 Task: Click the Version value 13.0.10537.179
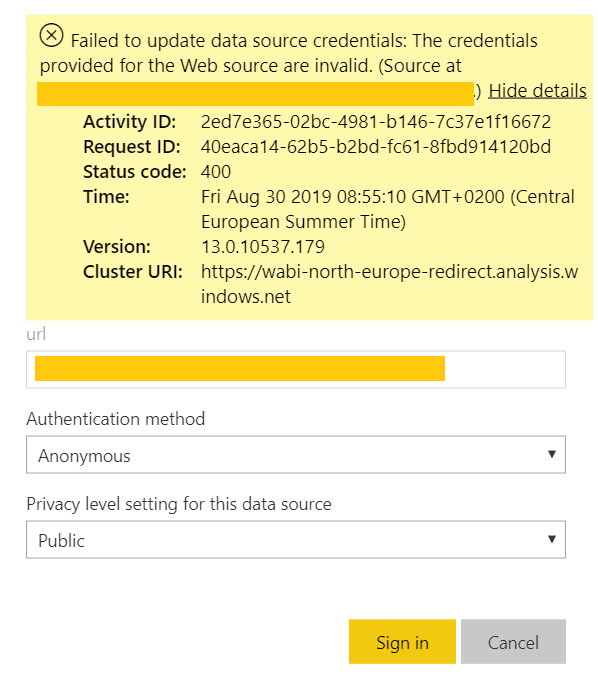pos(263,247)
